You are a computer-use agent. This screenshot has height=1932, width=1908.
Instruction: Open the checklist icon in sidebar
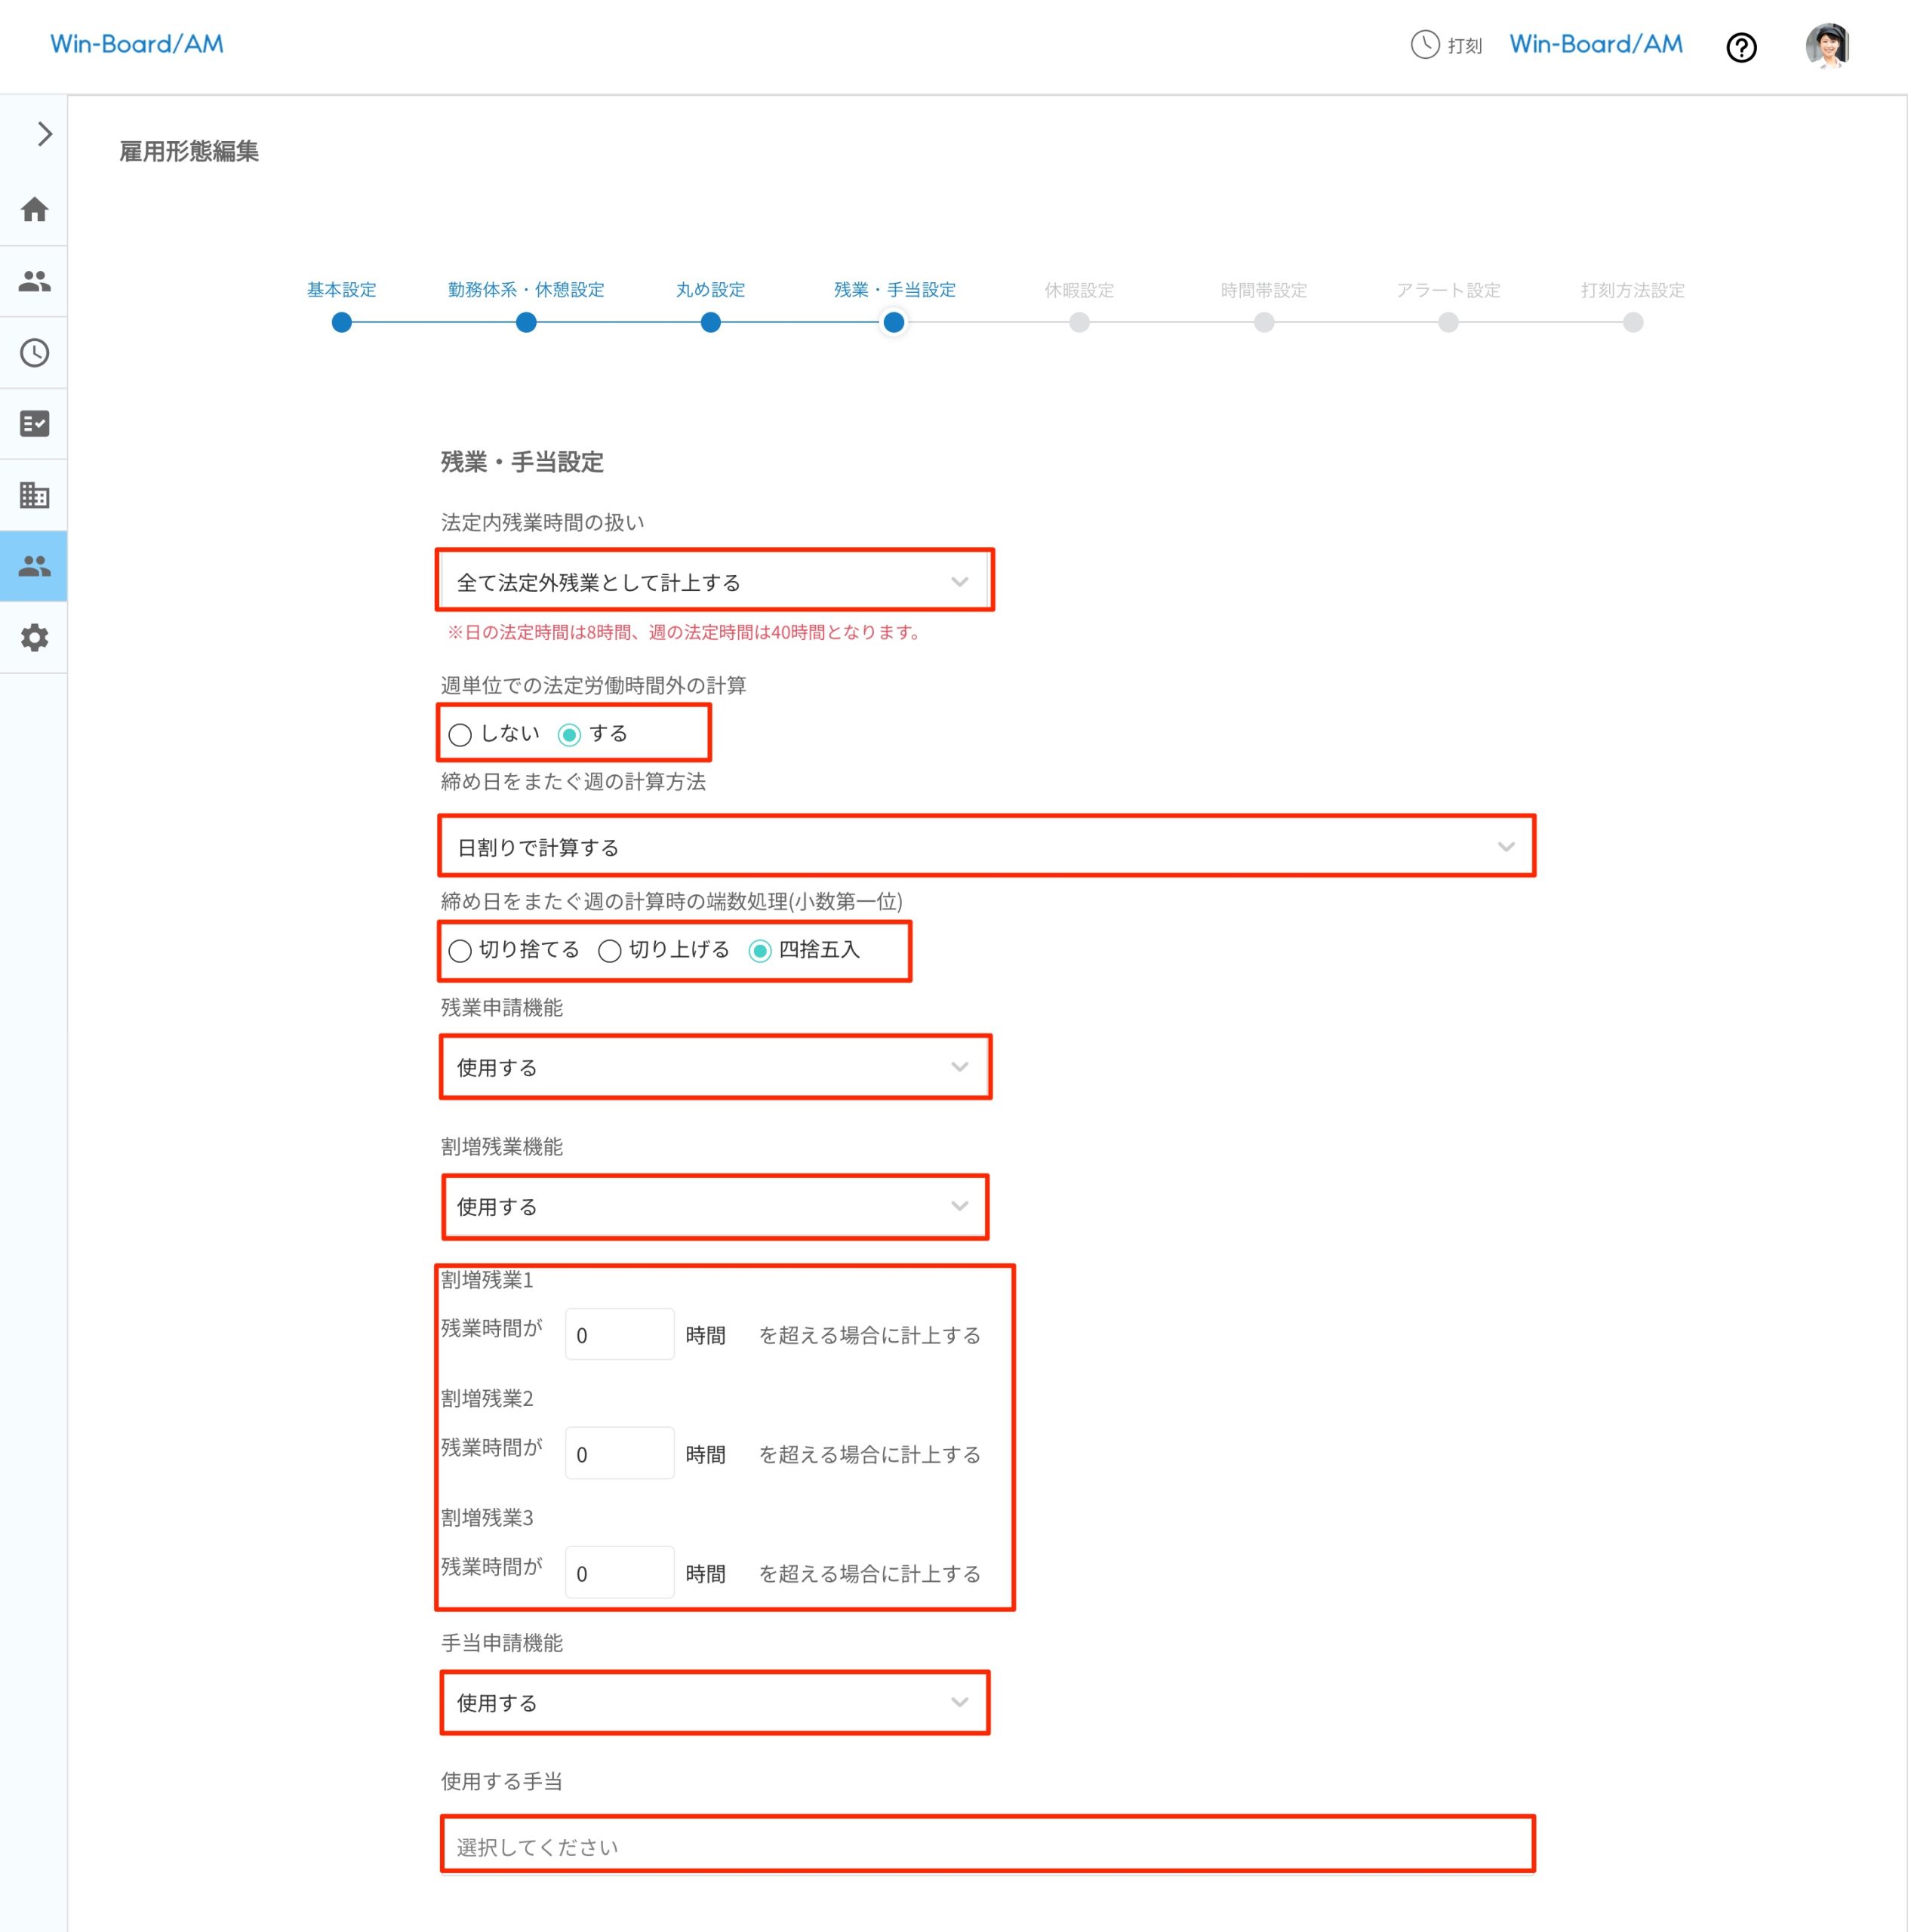click(x=35, y=424)
